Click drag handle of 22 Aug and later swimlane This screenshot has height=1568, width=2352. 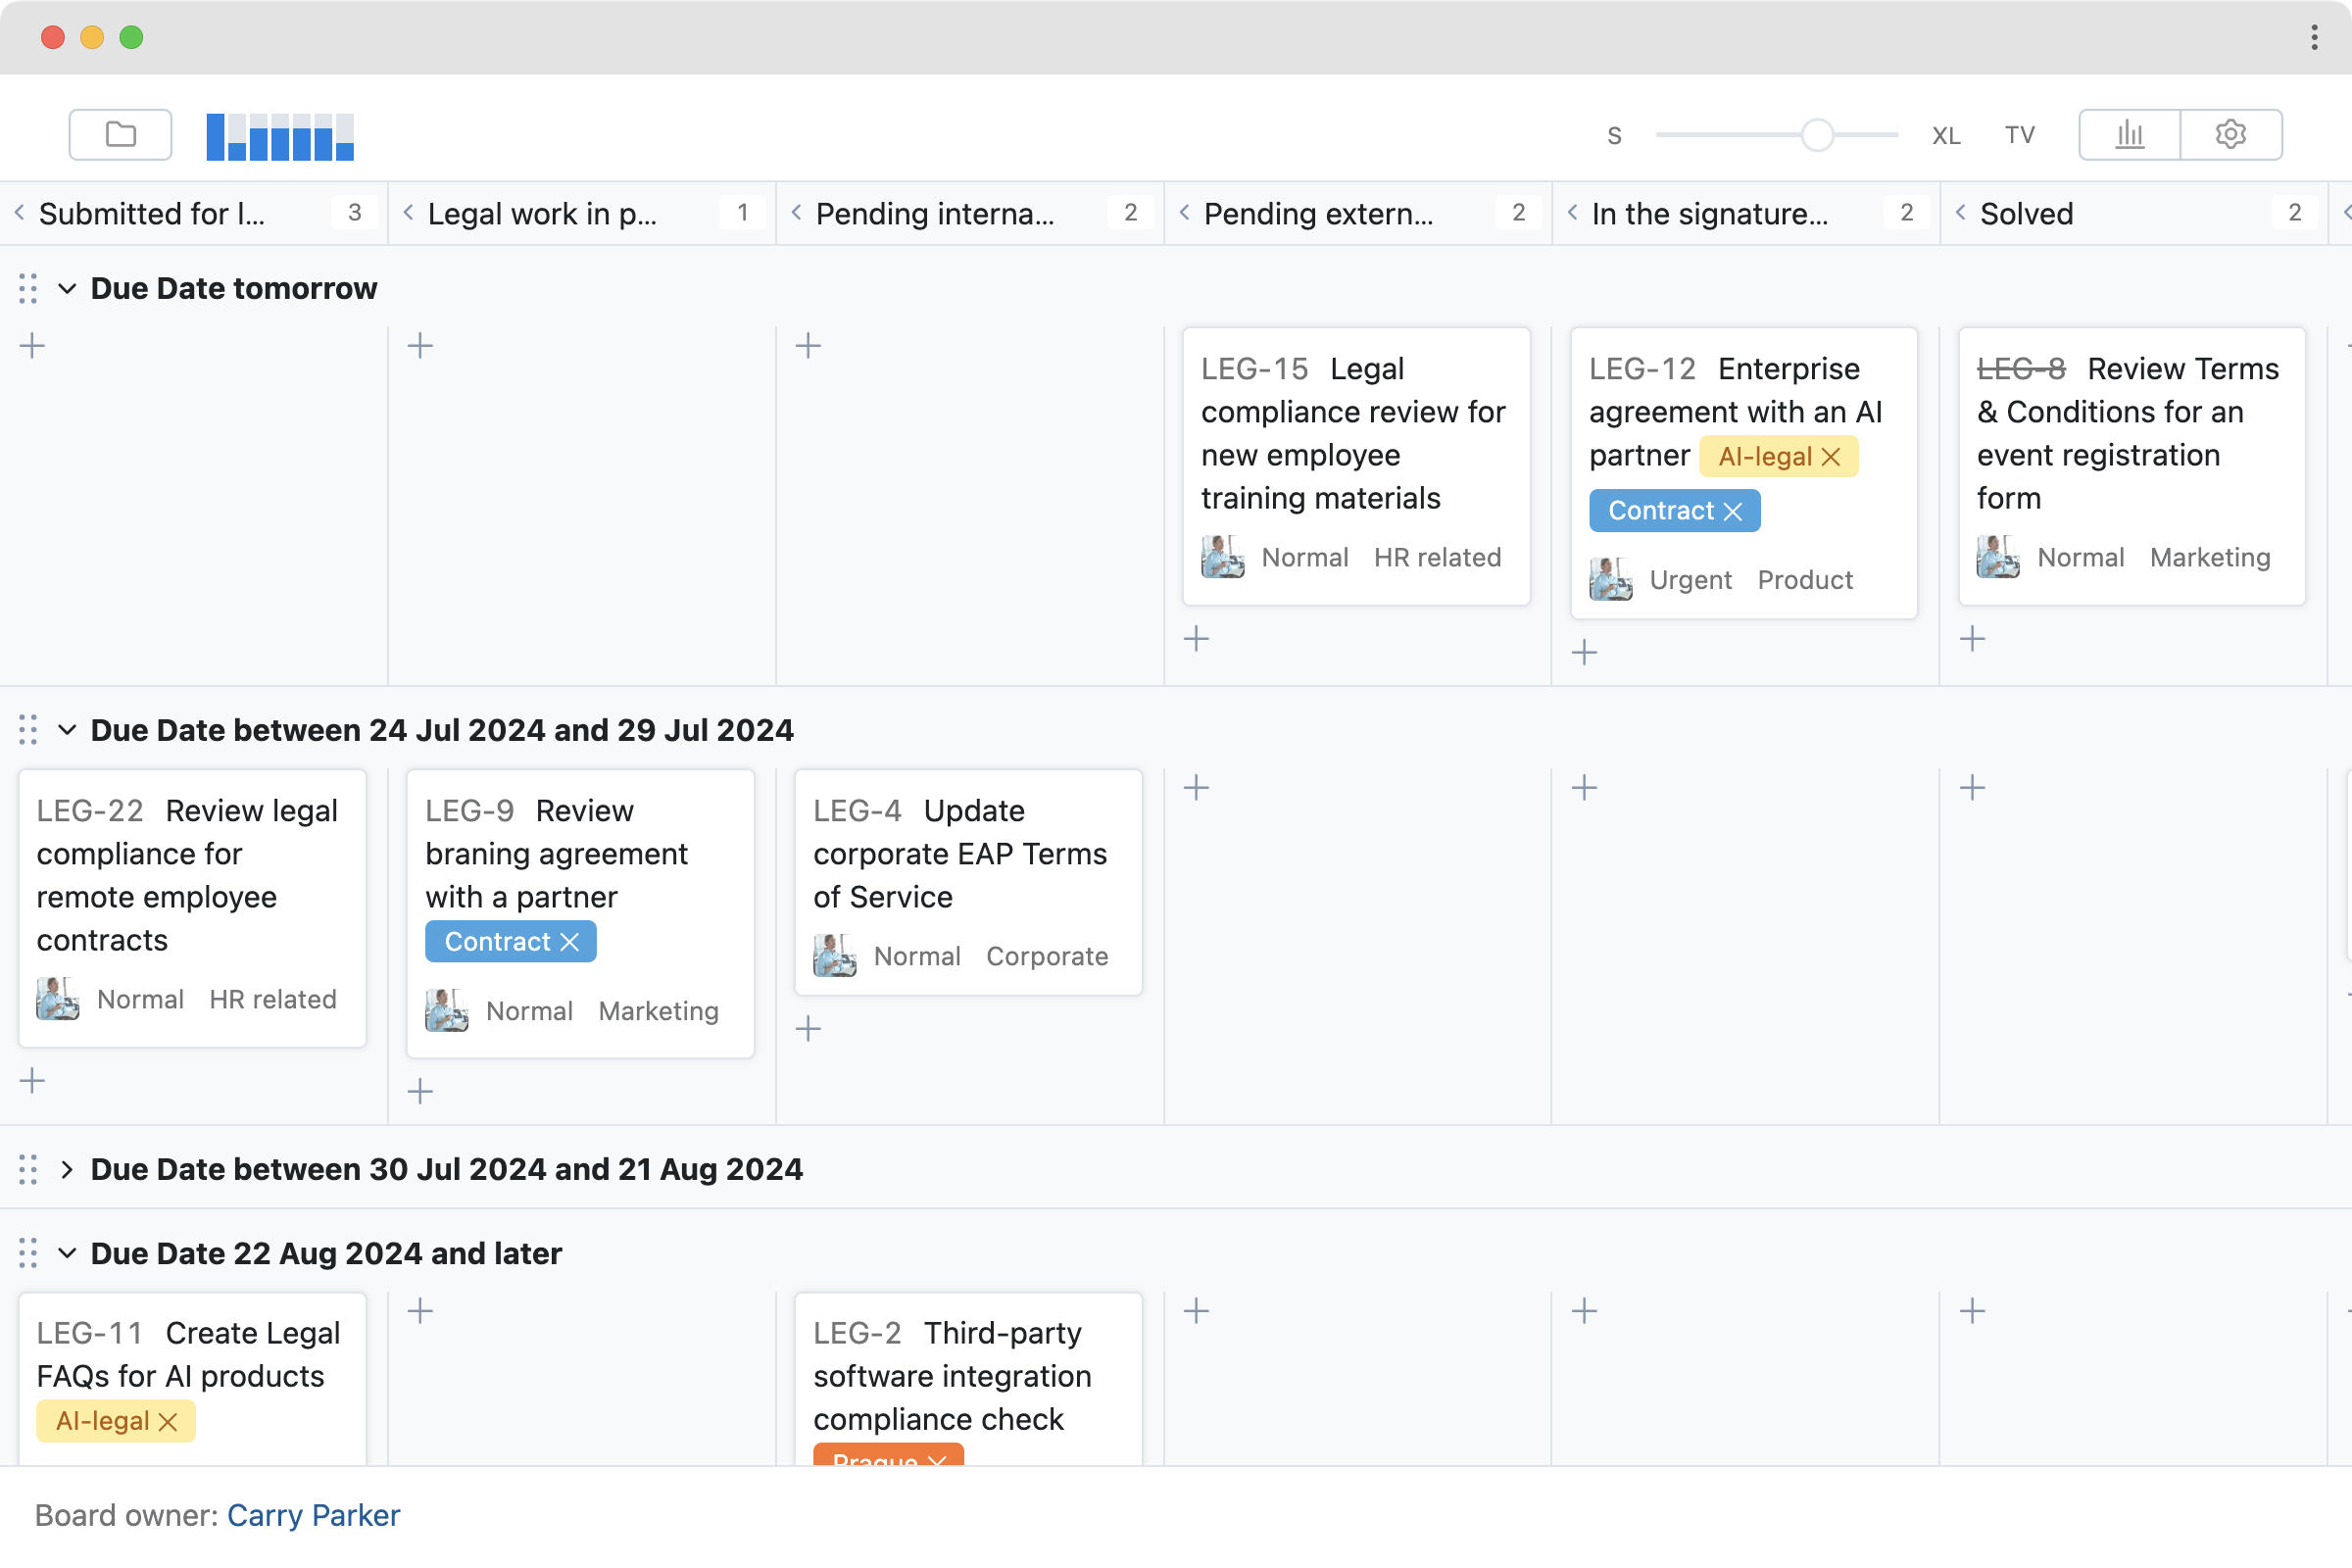(x=28, y=1253)
